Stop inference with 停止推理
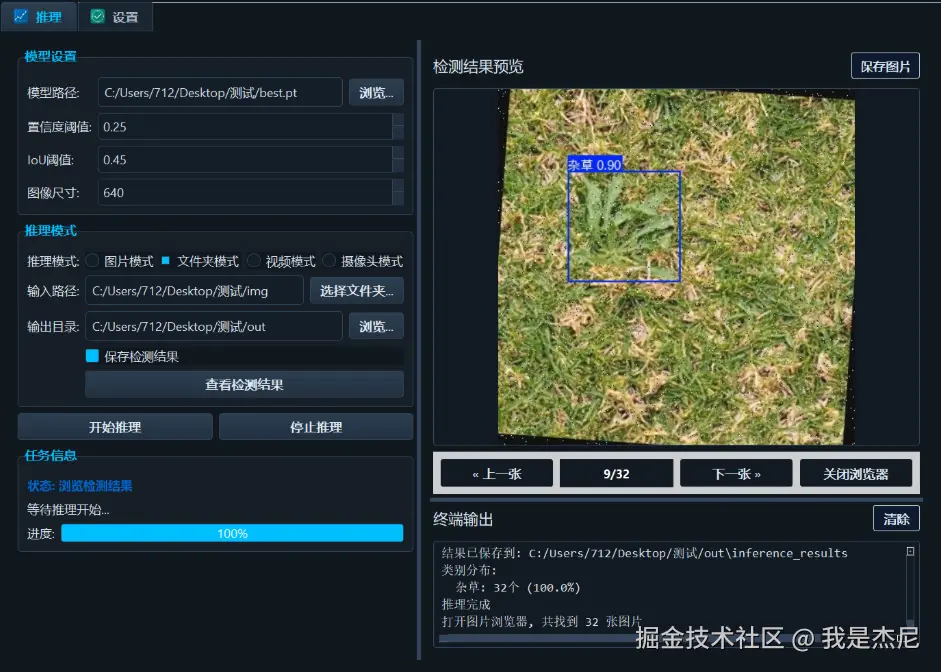The height and width of the screenshot is (672, 941). (x=315, y=425)
